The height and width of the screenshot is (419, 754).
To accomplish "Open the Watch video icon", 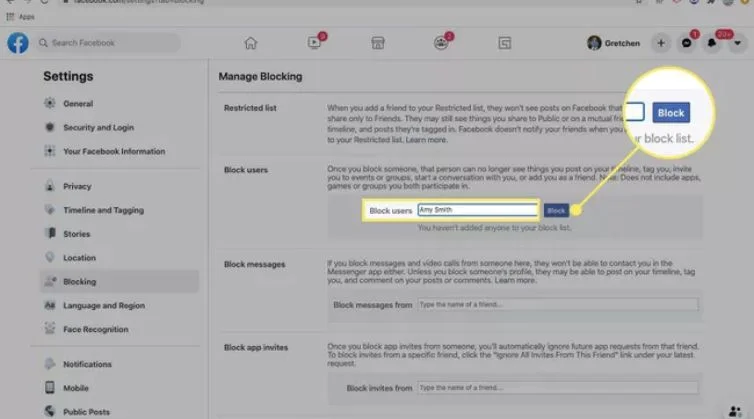I will [314, 43].
